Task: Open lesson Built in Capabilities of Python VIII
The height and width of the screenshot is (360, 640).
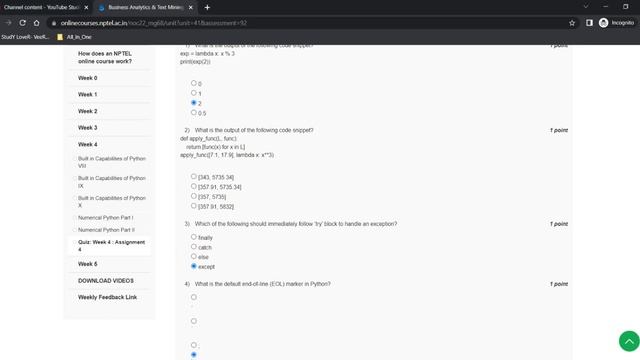Action: [x=112, y=162]
